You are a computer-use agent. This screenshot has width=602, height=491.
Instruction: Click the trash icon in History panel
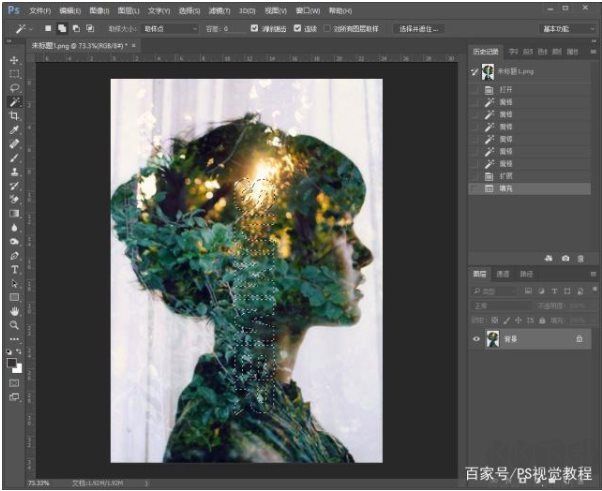(x=582, y=258)
